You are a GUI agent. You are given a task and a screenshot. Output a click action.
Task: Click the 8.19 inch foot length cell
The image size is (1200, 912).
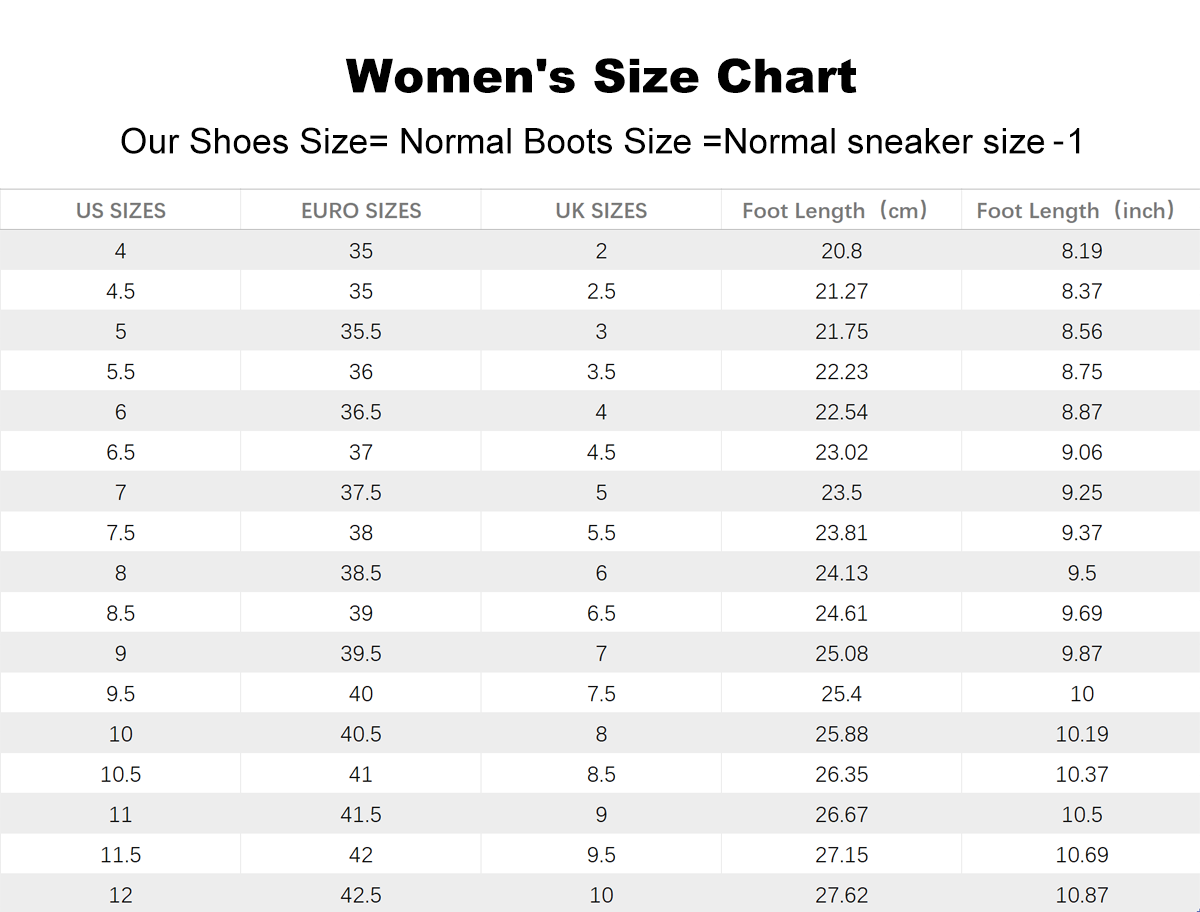(1082, 251)
